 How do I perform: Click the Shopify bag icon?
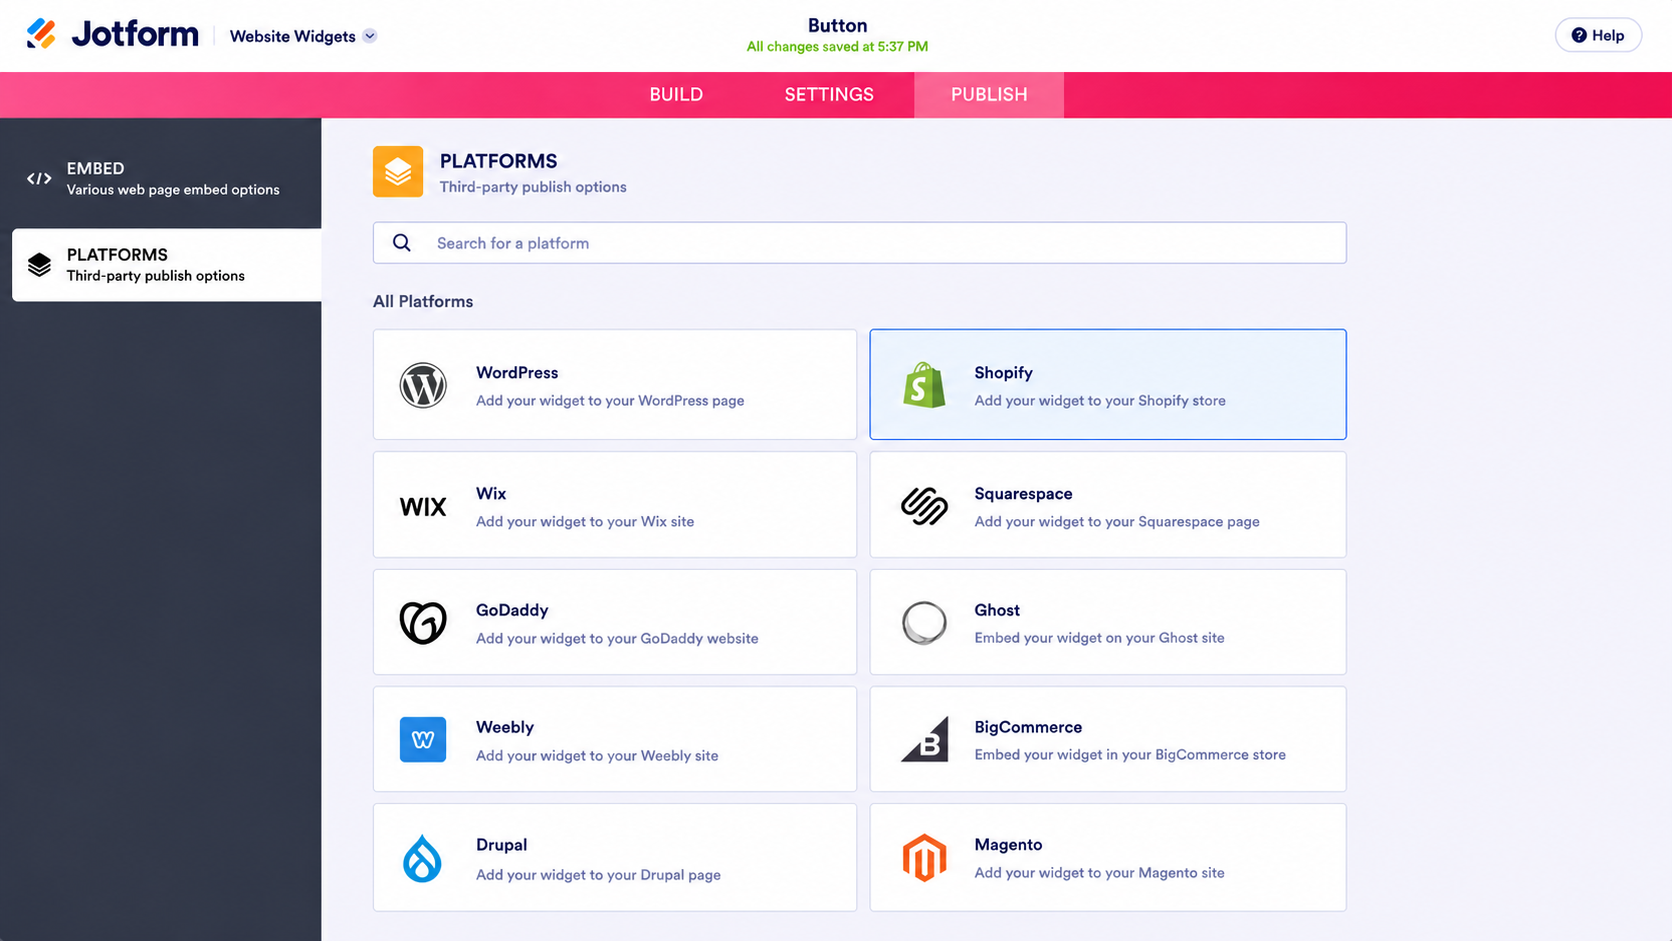924,385
